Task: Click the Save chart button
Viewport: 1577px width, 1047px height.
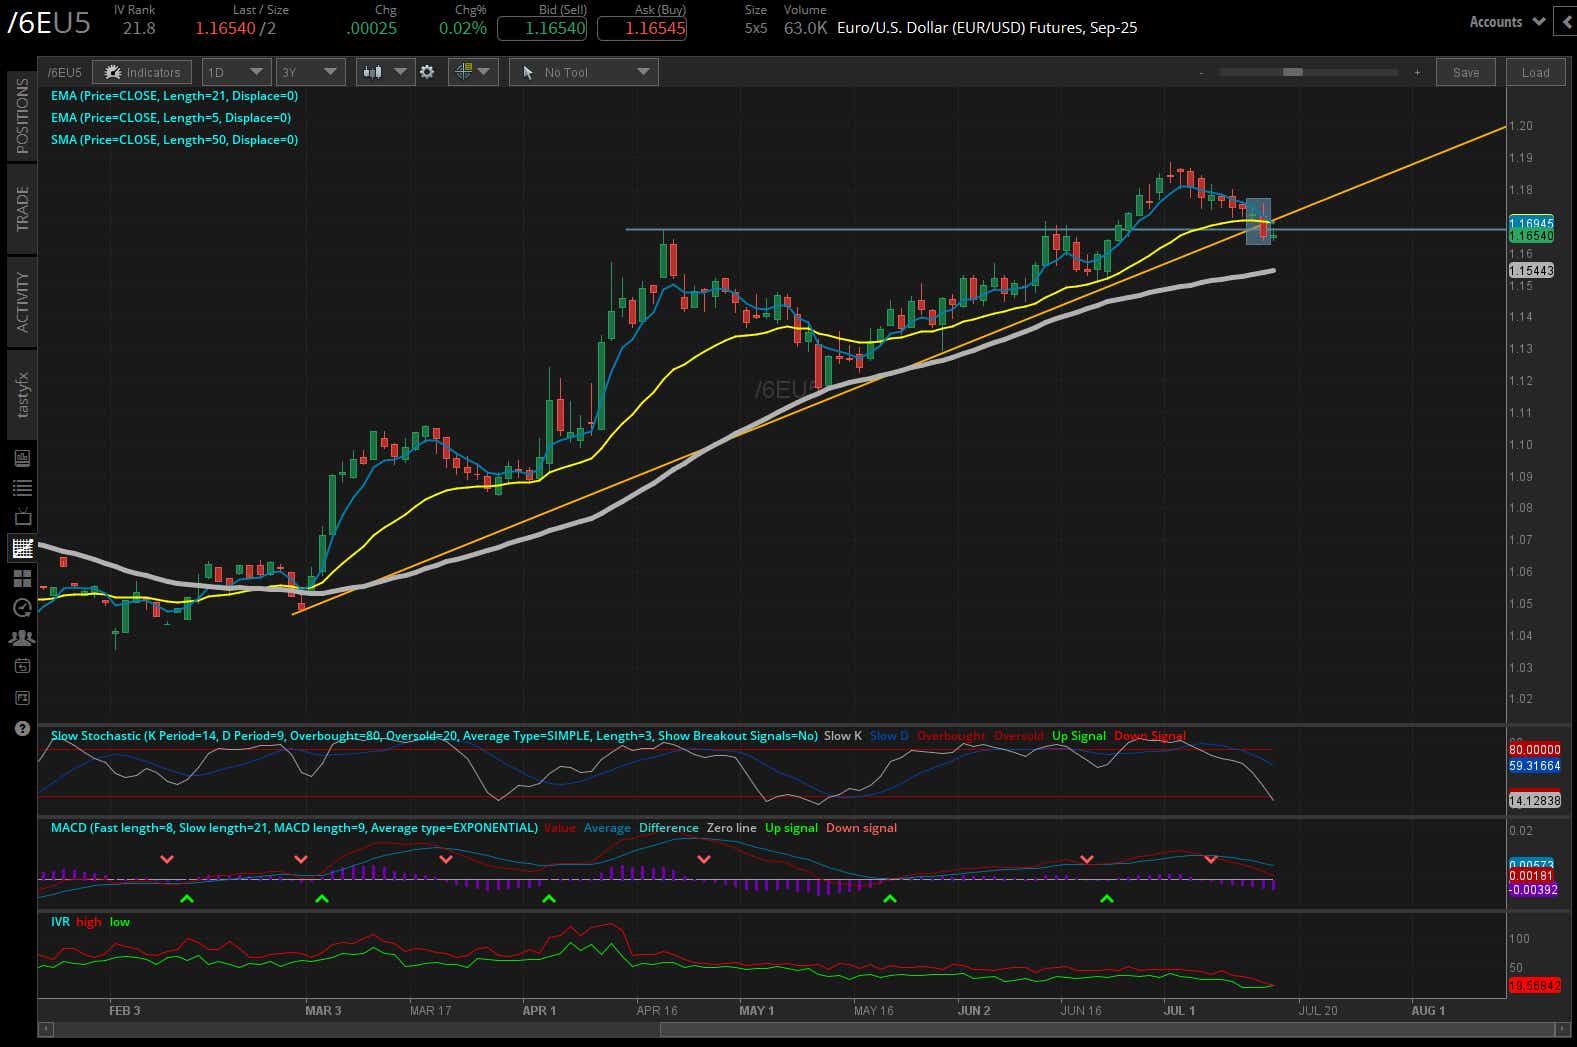Action: click(x=1466, y=72)
